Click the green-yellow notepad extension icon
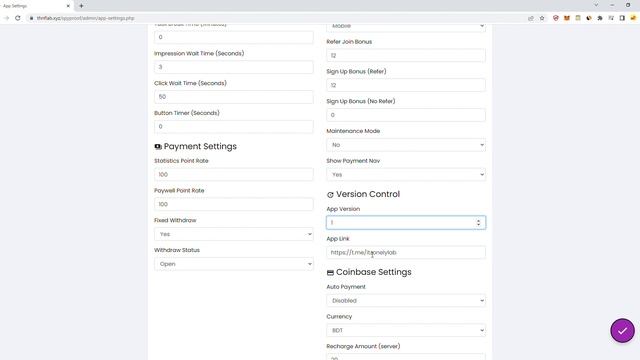The width and height of the screenshot is (640, 360). coord(578,18)
